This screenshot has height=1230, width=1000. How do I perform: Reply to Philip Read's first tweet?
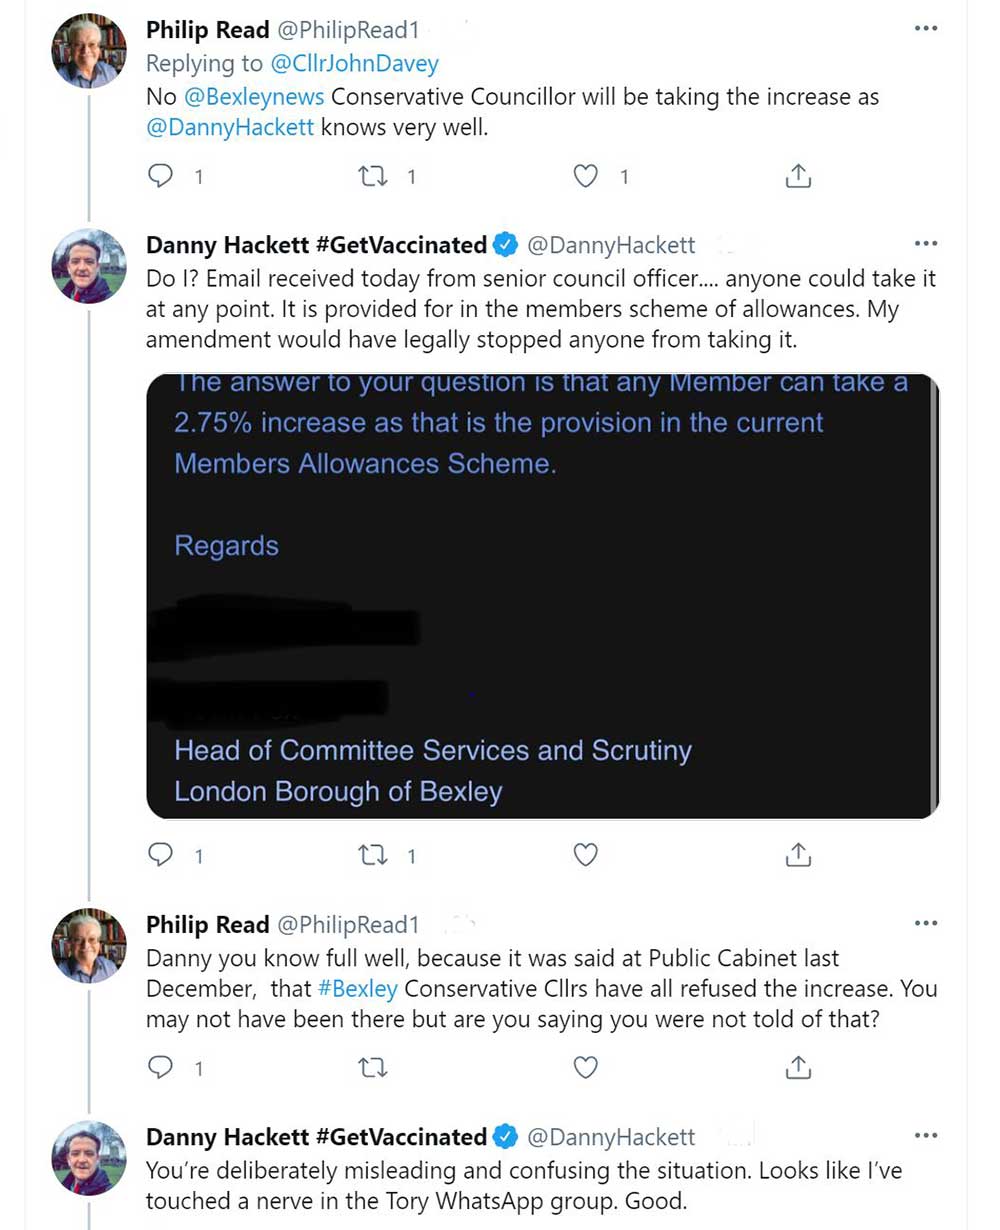point(161,177)
